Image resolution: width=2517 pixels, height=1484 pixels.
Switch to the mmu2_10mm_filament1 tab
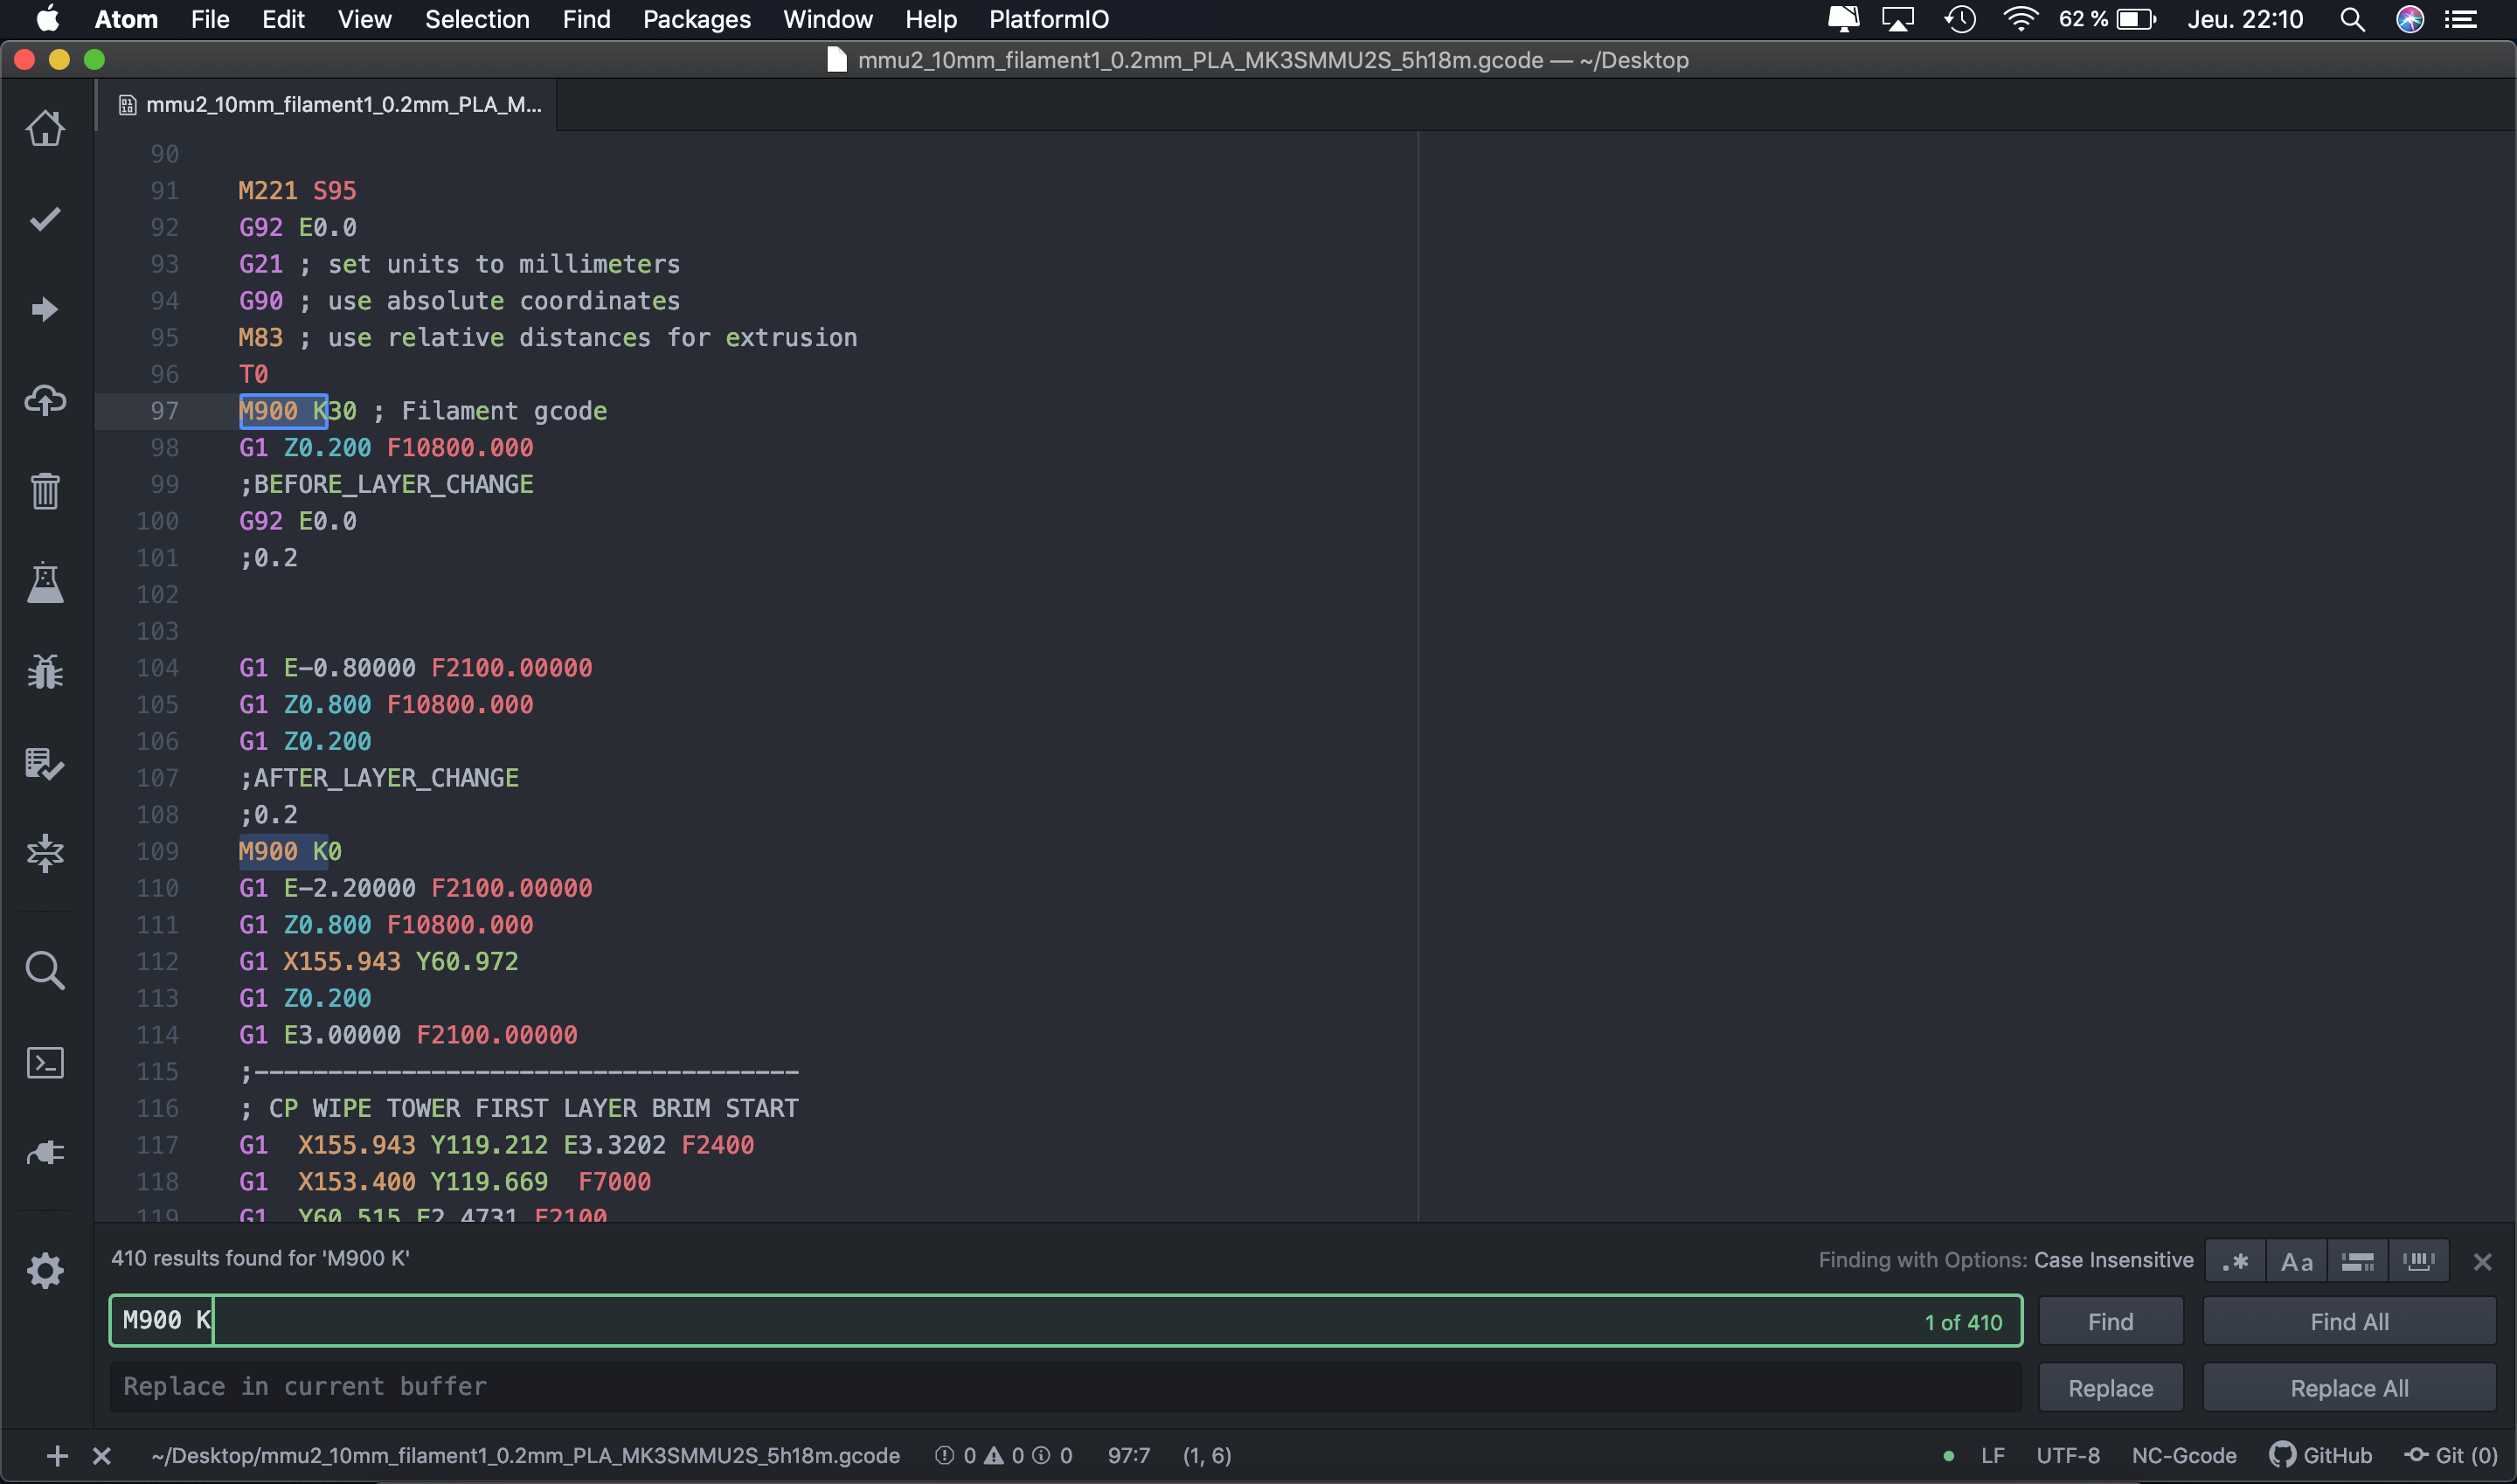coord(330,103)
